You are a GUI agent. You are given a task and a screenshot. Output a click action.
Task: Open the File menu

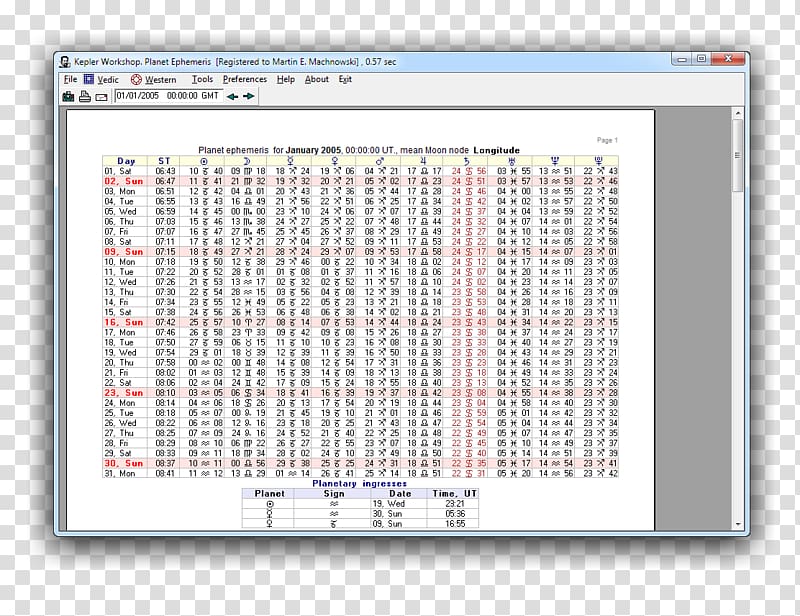[70, 79]
